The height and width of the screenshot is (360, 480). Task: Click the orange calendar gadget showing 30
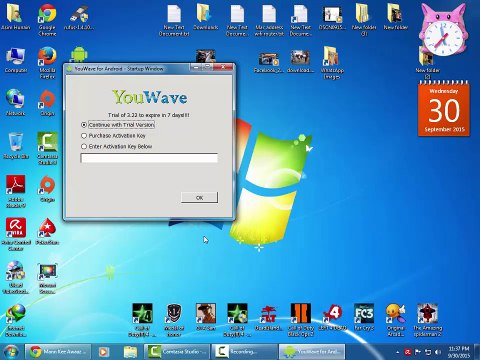(444, 109)
